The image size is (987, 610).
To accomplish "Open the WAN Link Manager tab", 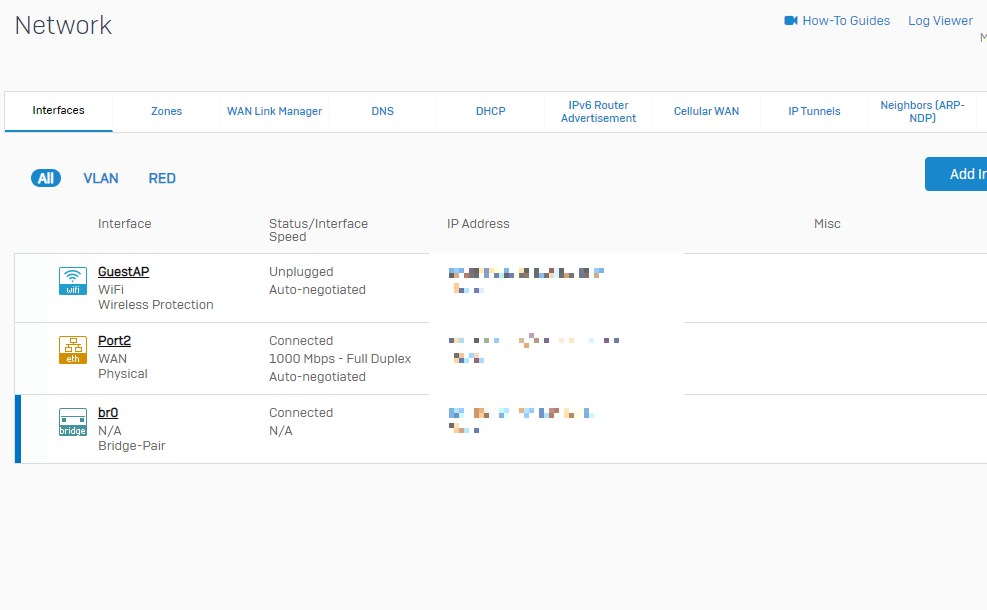I will coord(274,111).
